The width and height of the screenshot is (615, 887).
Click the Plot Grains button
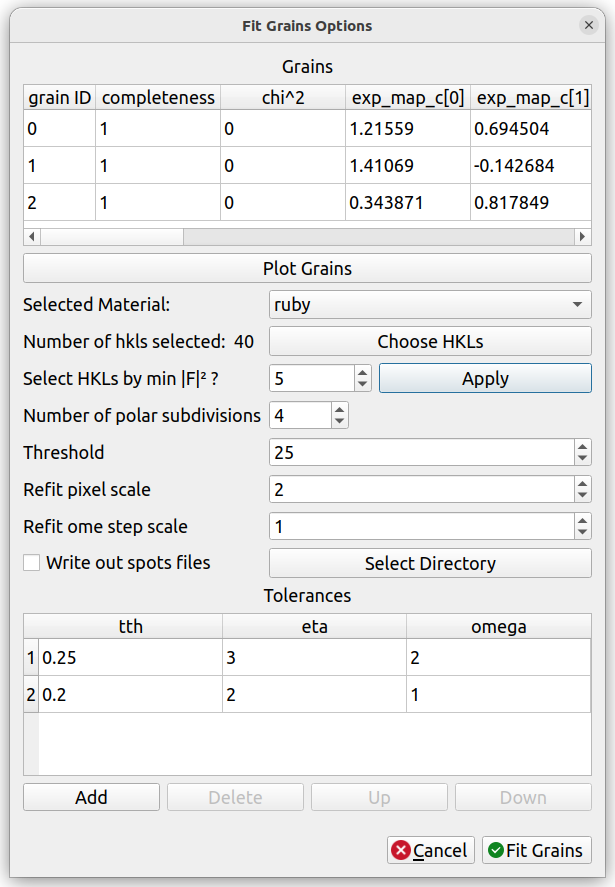(x=307, y=268)
